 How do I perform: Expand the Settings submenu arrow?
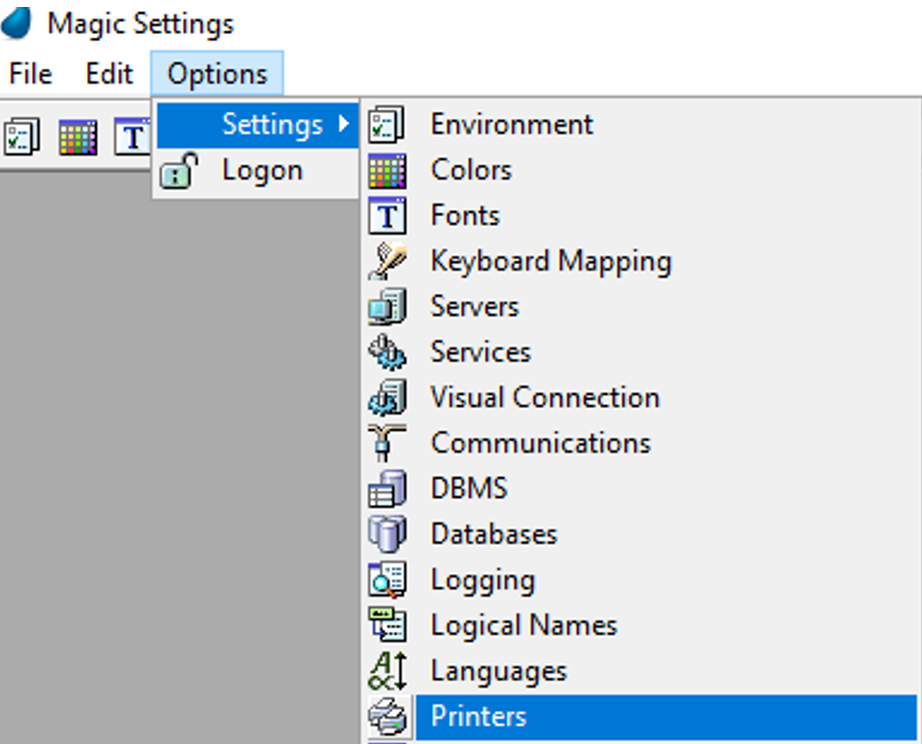[x=344, y=124]
